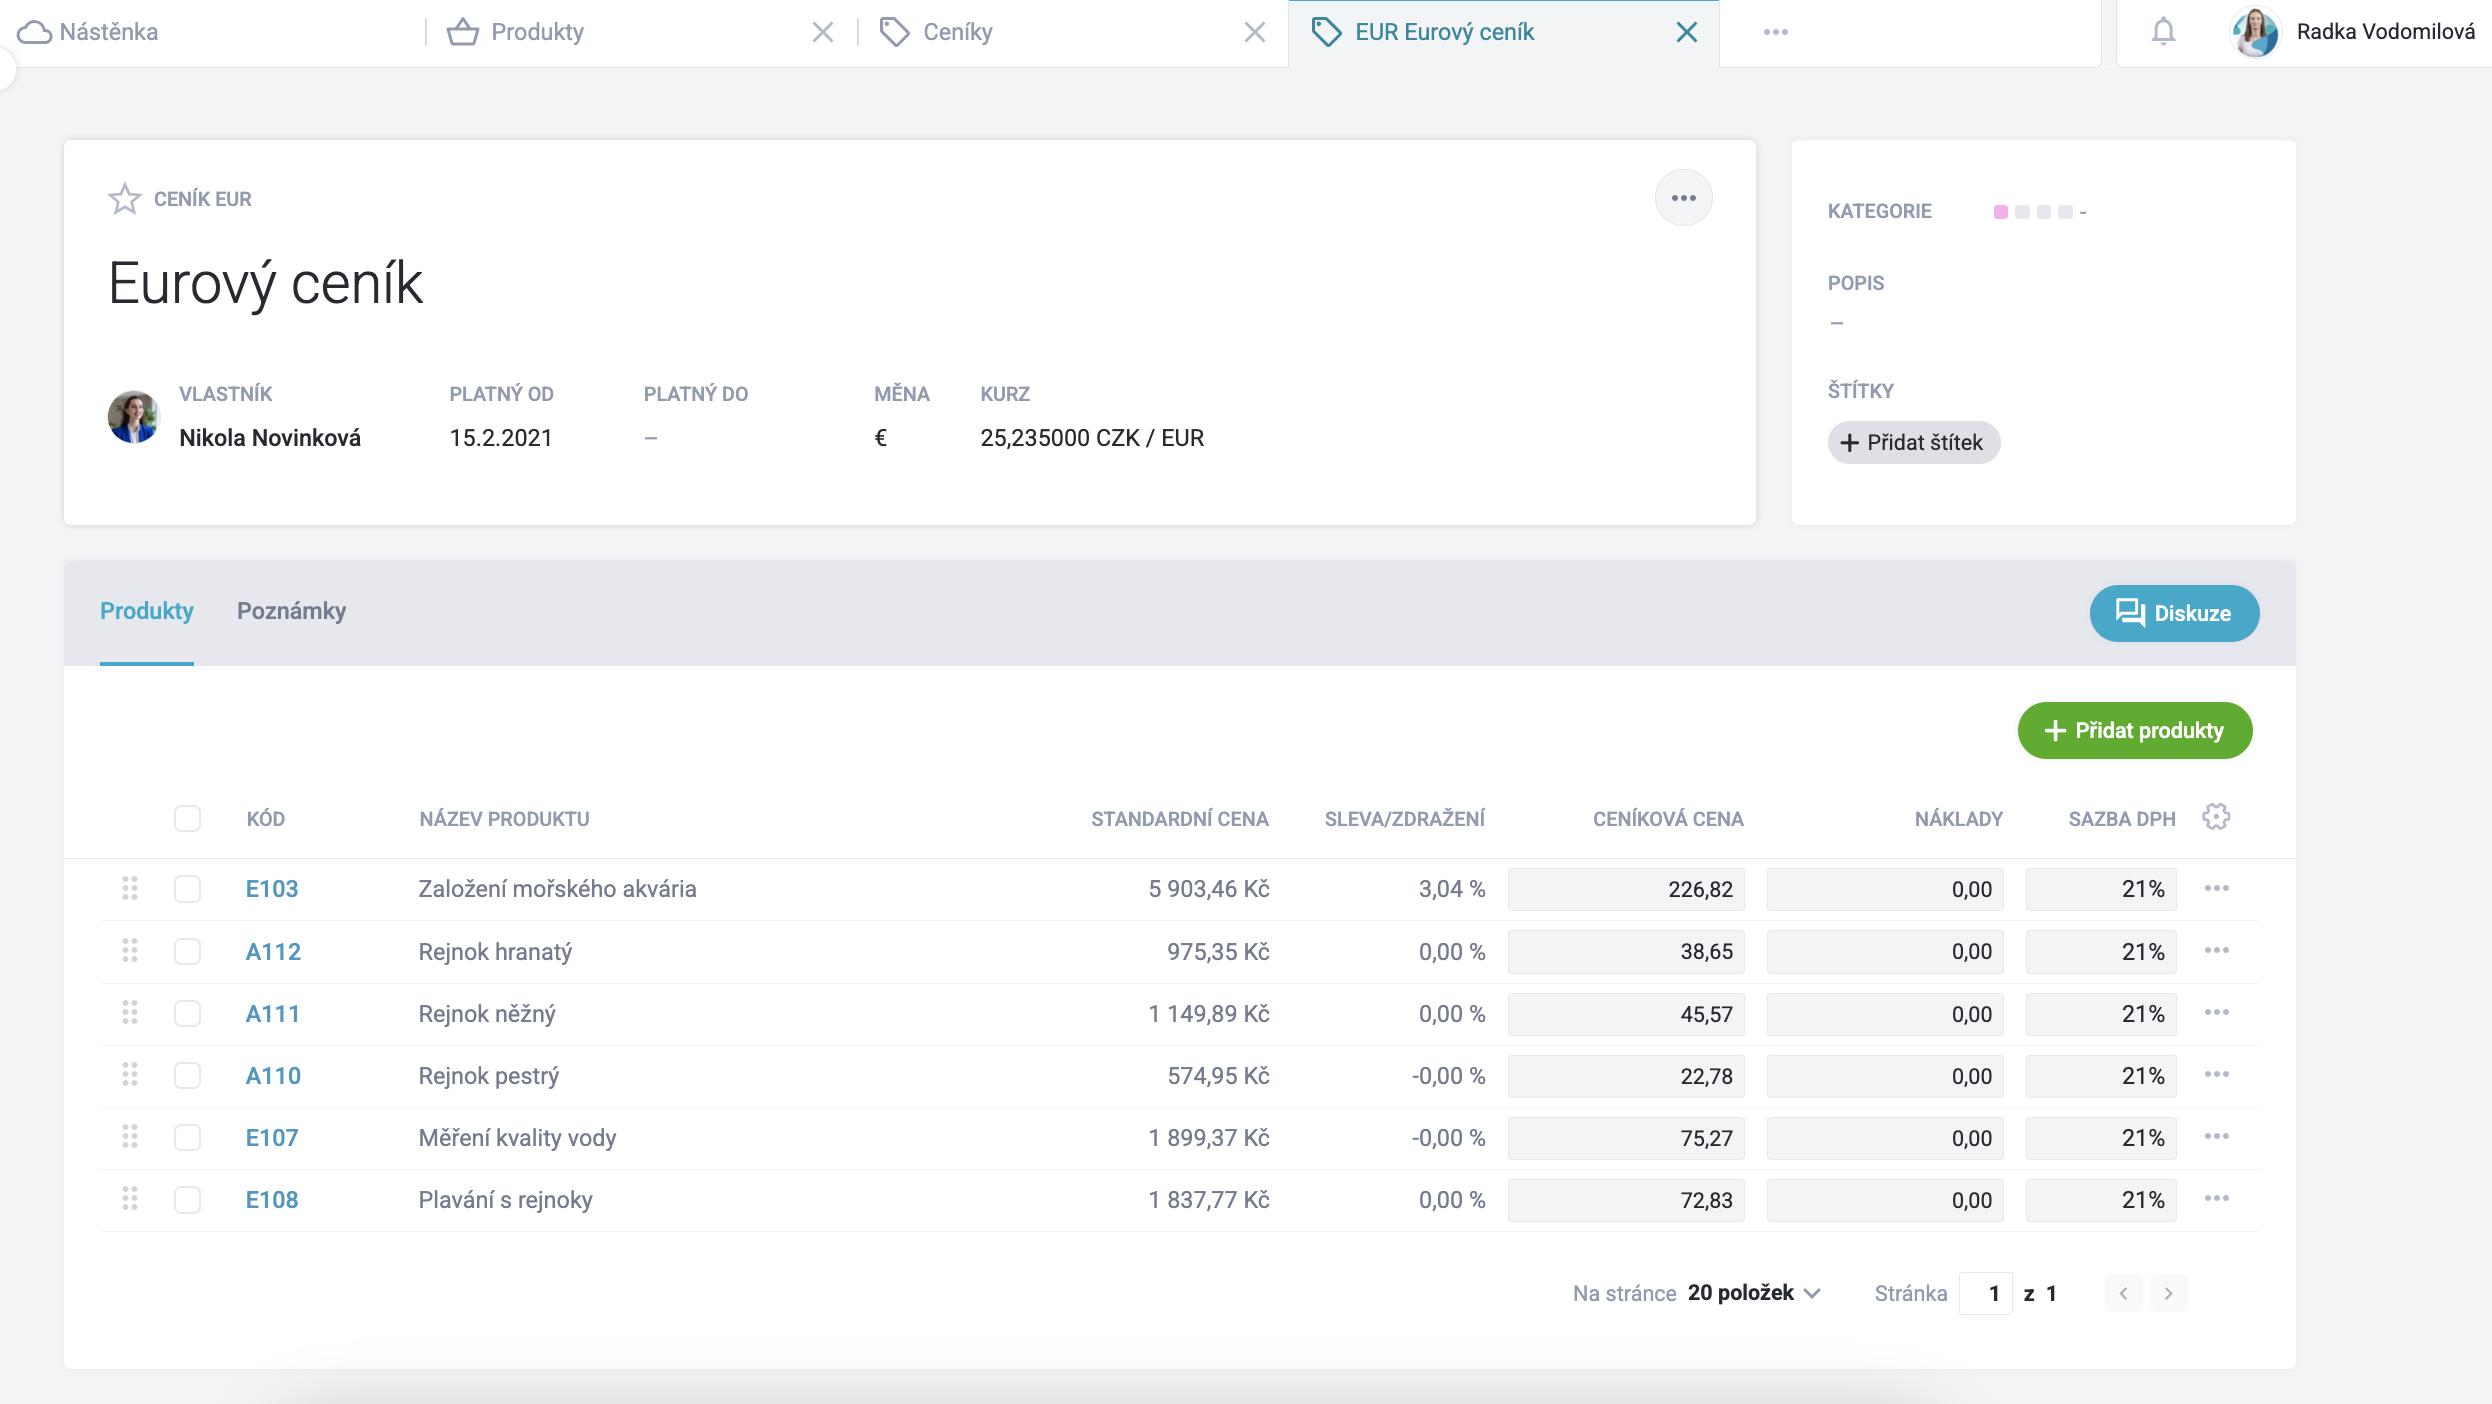Open product link E103
Image resolution: width=2492 pixels, height=1404 pixels.
272,889
